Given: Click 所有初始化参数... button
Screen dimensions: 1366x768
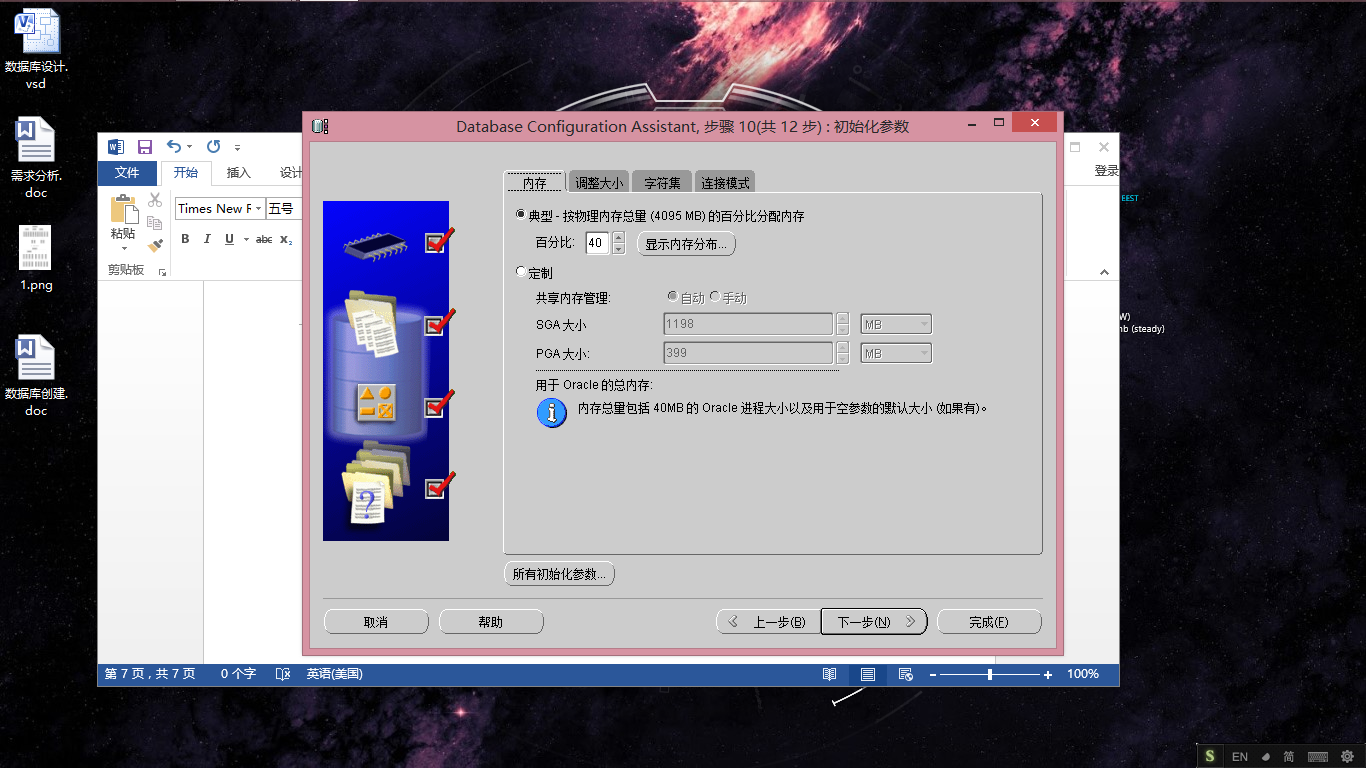Looking at the screenshot, I should (559, 574).
